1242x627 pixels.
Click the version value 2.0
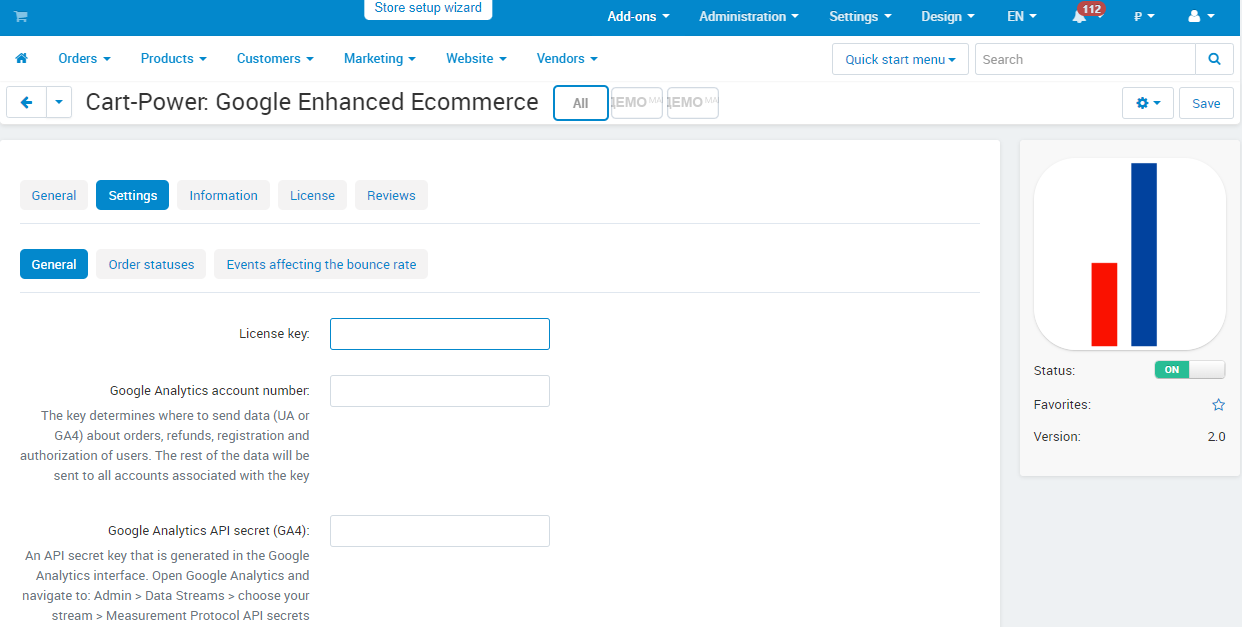[1216, 436]
